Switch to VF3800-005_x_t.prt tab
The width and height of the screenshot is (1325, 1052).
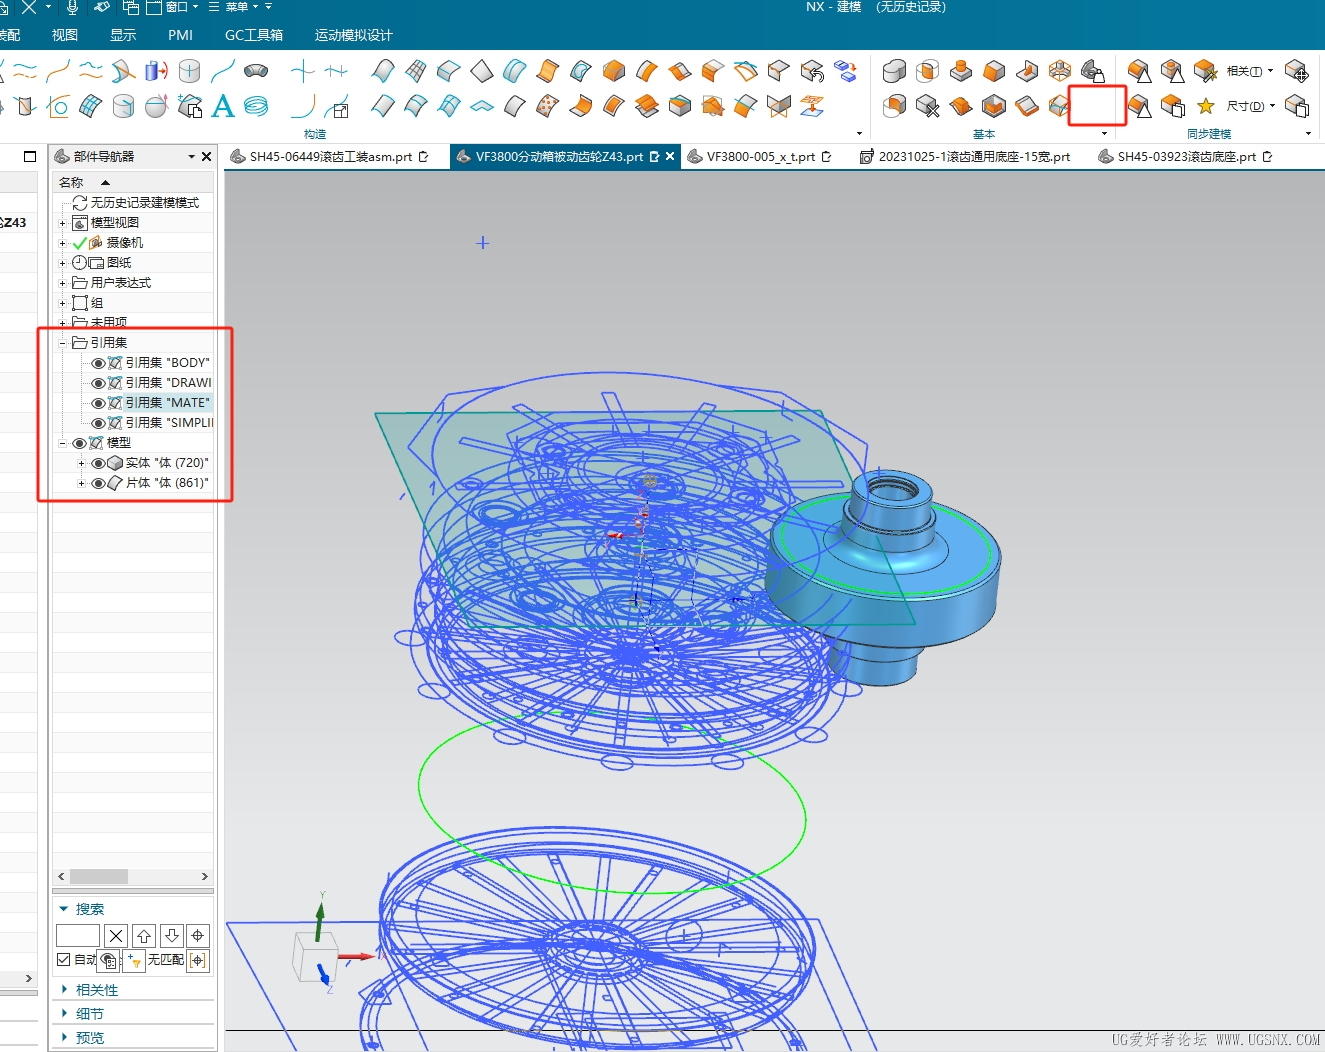click(759, 157)
